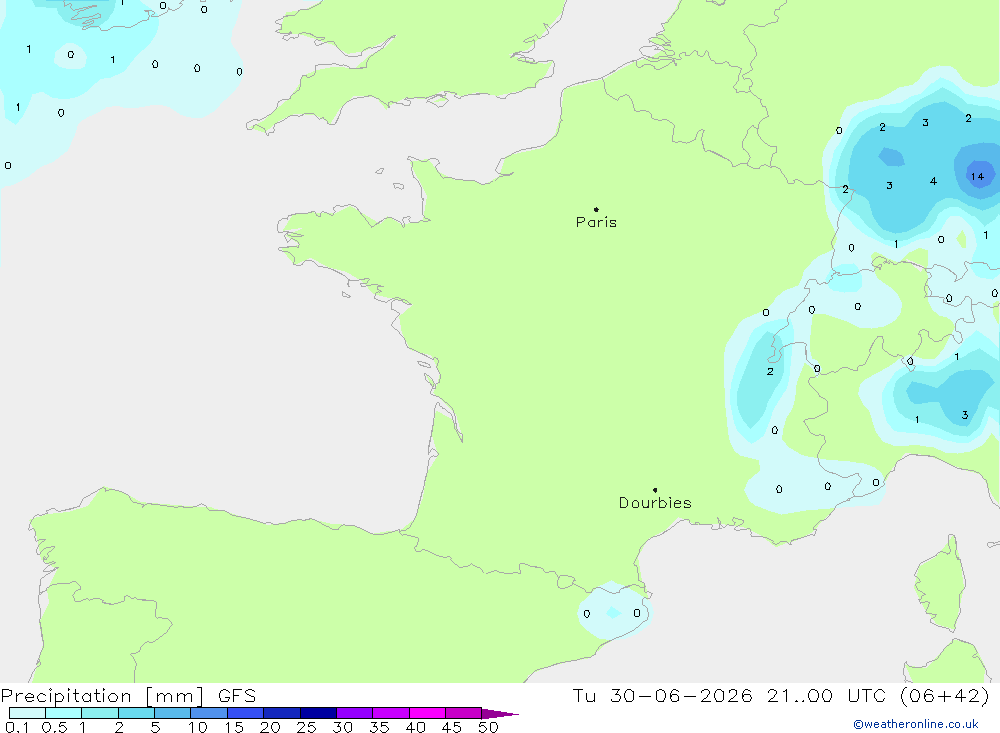Click the legend scale number 50
The image size is (1000, 733).
(488, 727)
